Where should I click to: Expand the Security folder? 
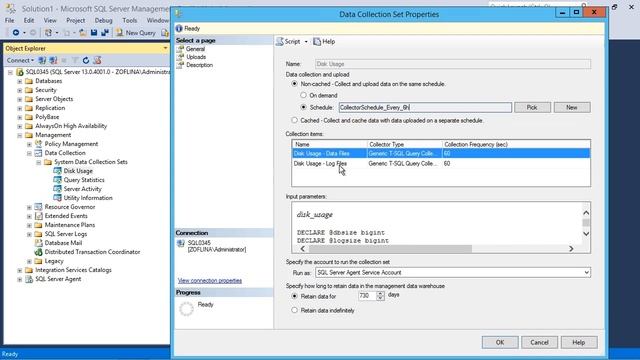point(20,90)
